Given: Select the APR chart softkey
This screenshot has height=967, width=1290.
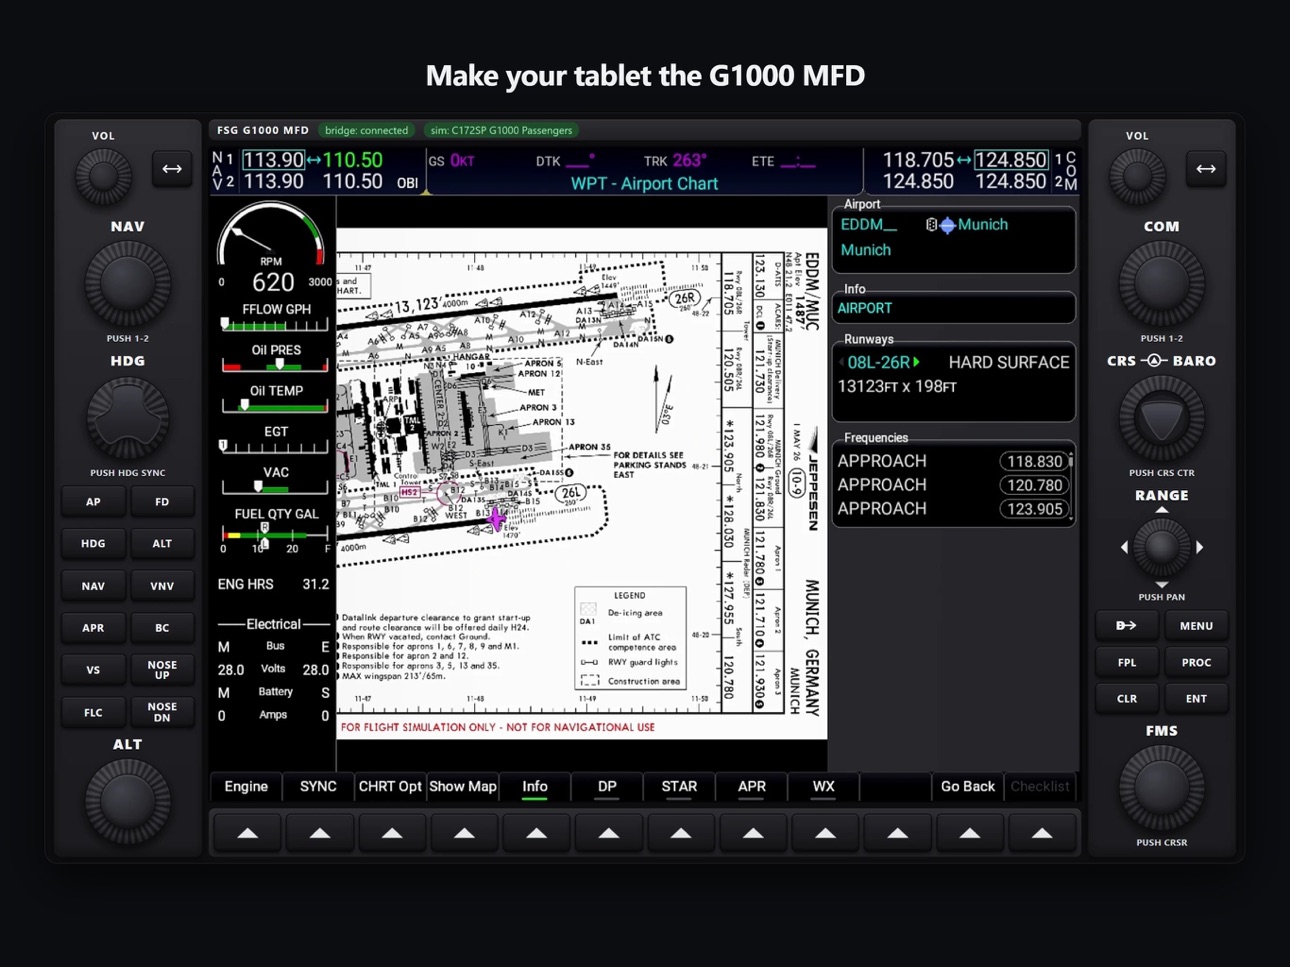Looking at the screenshot, I should click(x=752, y=787).
